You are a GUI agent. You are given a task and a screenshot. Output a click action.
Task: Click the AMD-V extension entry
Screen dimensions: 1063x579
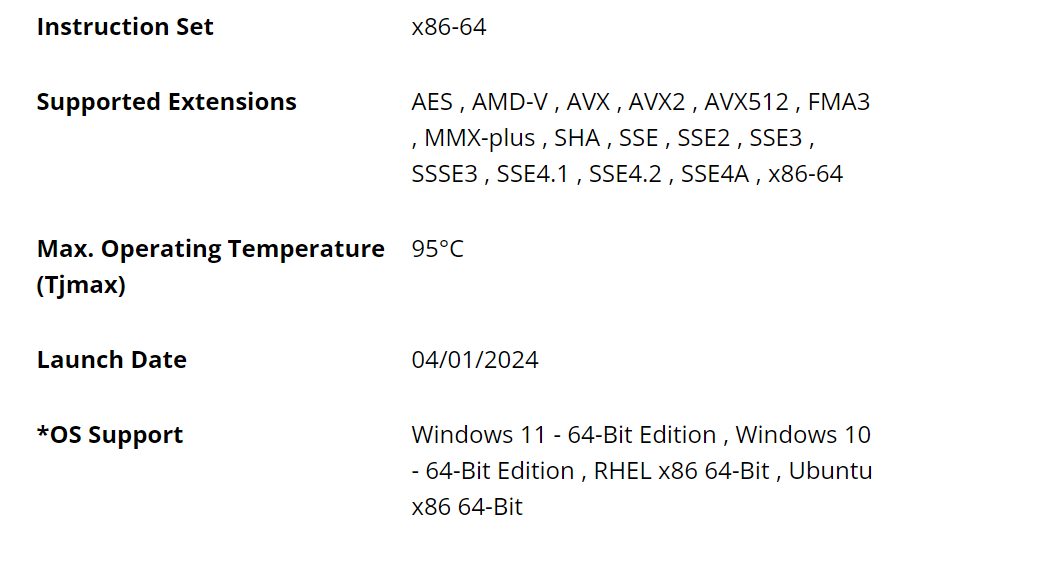point(510,102)
